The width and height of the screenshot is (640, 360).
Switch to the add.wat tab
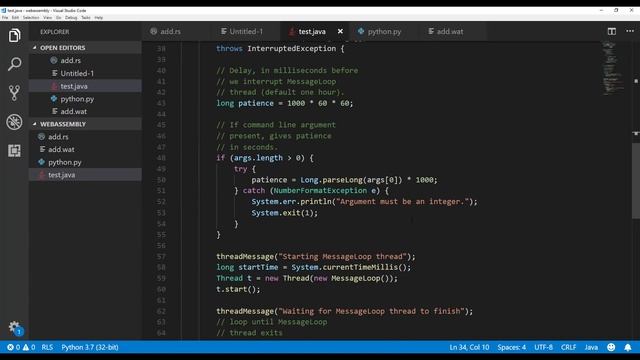point(450,31)
